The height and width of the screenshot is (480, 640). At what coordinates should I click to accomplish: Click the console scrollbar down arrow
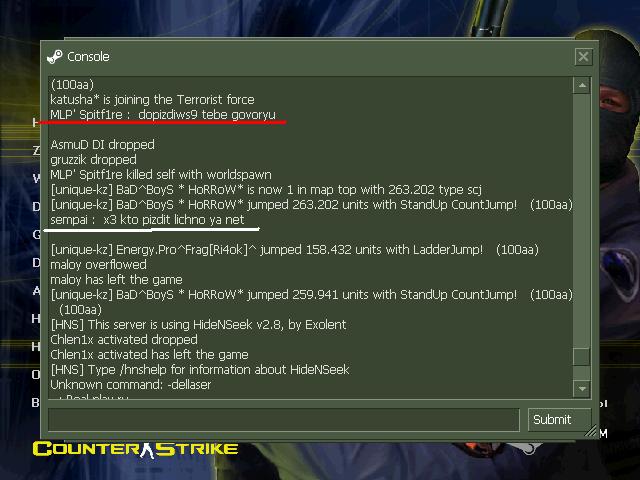581,389
